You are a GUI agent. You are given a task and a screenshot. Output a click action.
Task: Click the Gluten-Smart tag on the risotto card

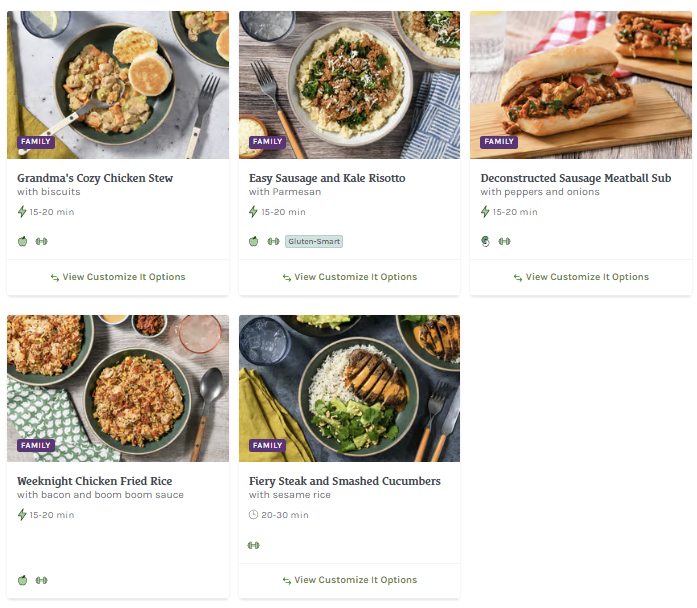coord(314,241)
